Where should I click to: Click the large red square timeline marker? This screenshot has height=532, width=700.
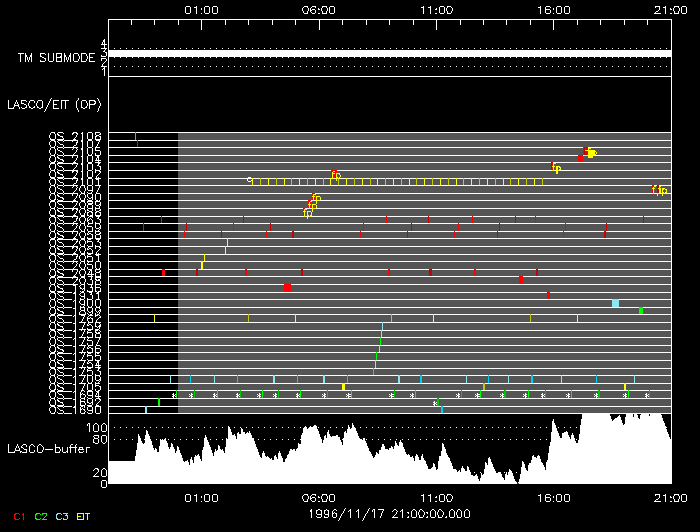click(287, 287)
